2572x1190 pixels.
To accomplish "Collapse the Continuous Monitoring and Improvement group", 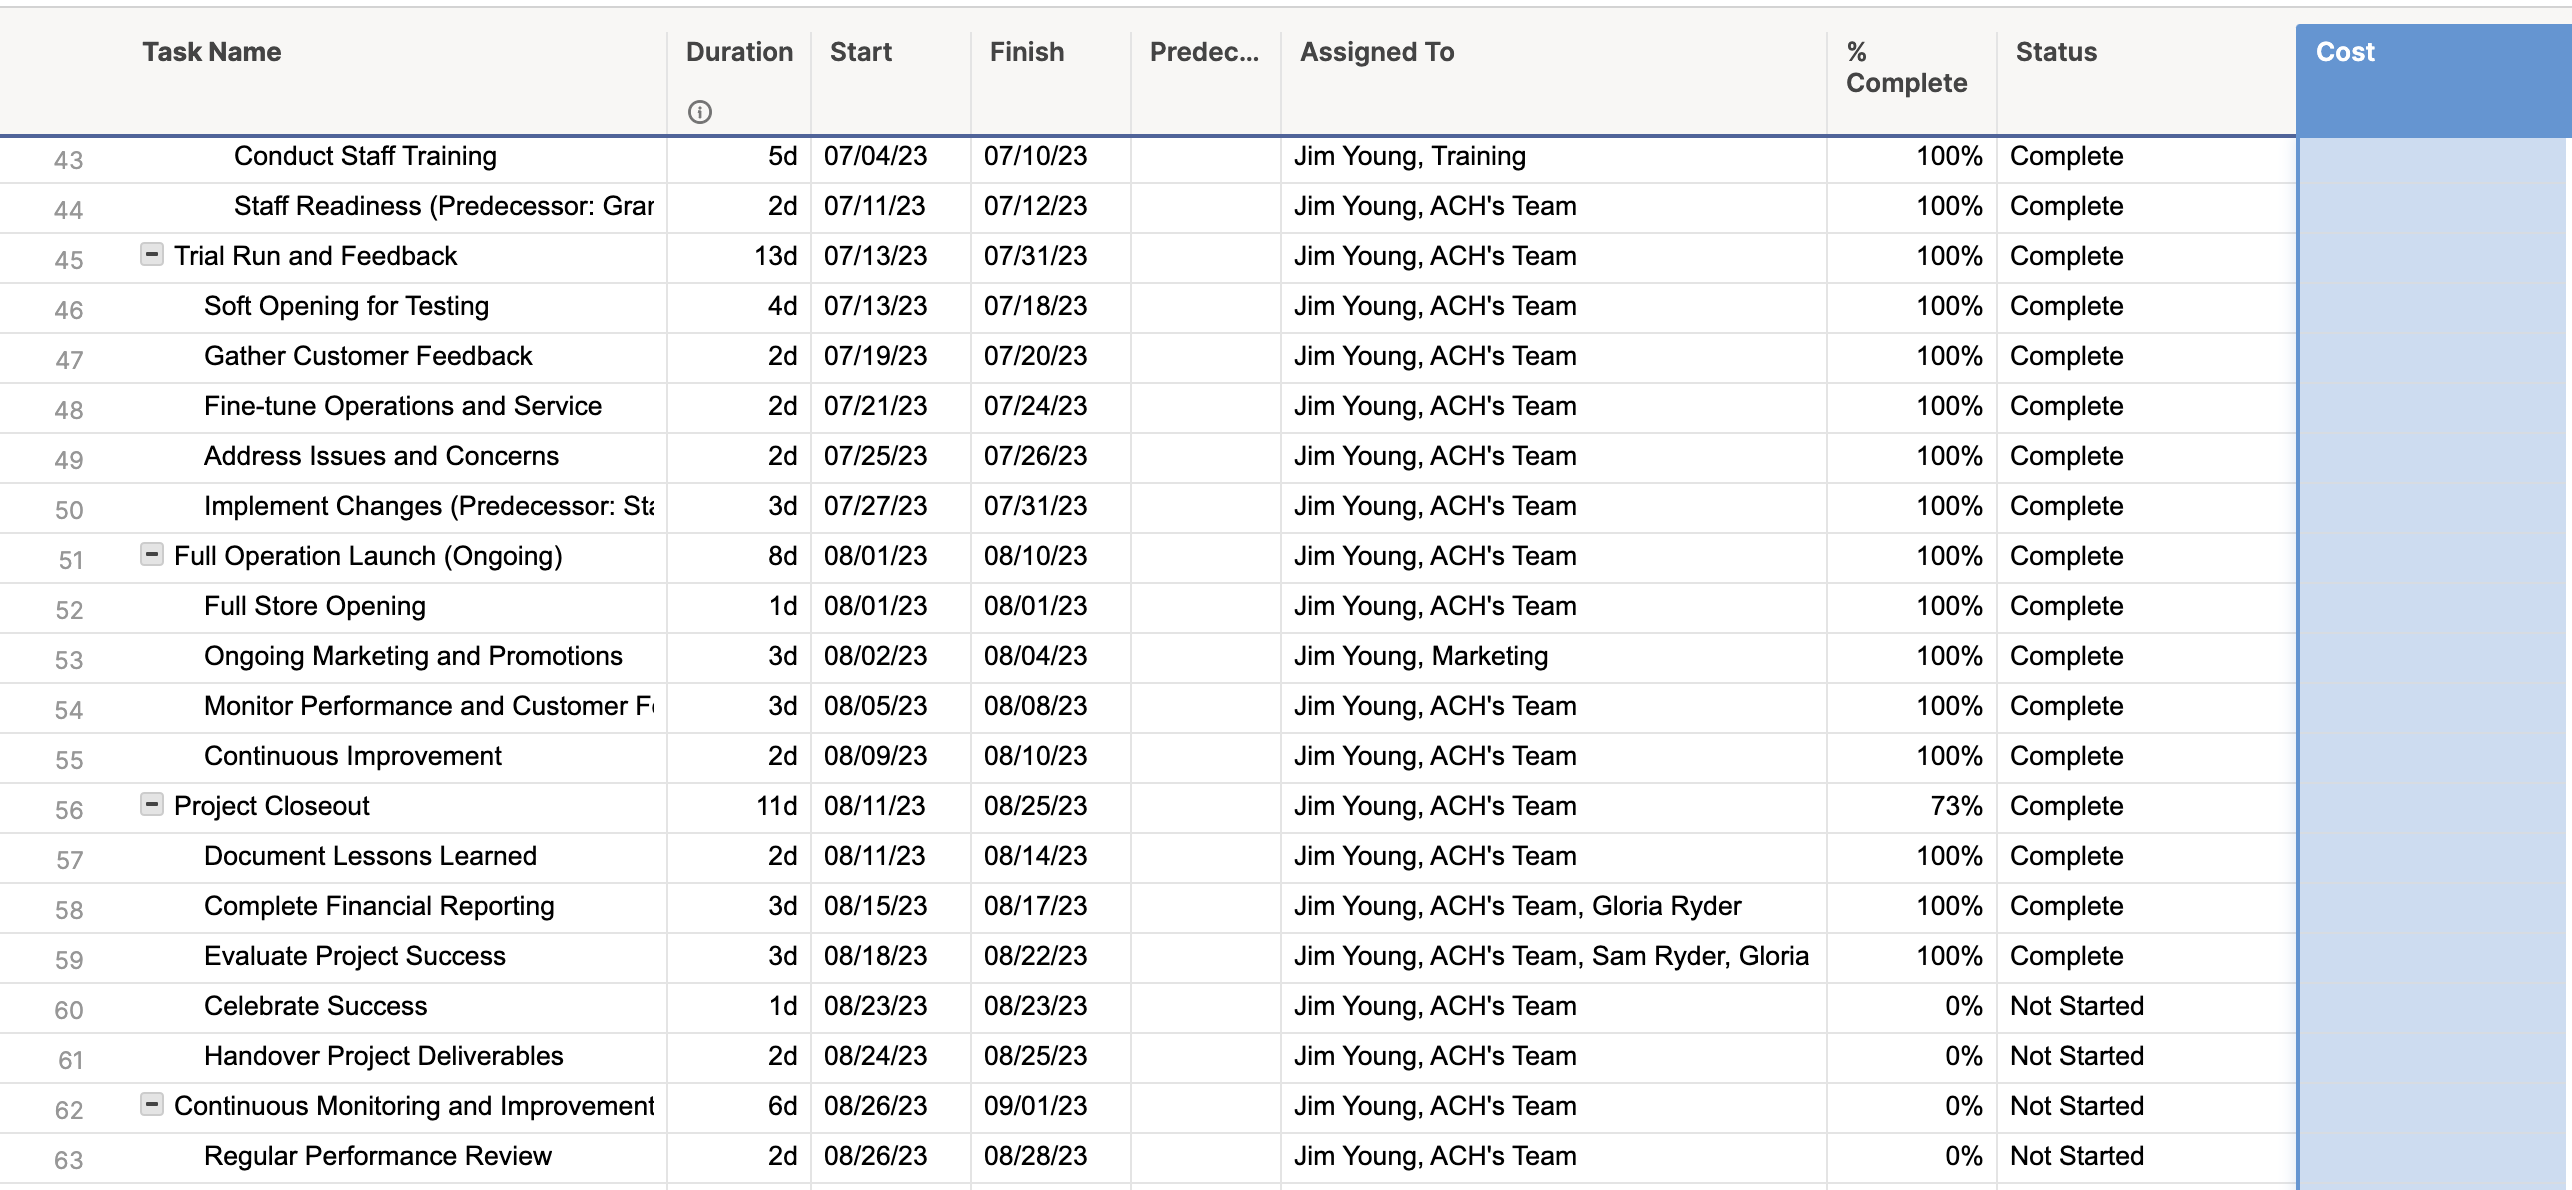I will 151,1105.
